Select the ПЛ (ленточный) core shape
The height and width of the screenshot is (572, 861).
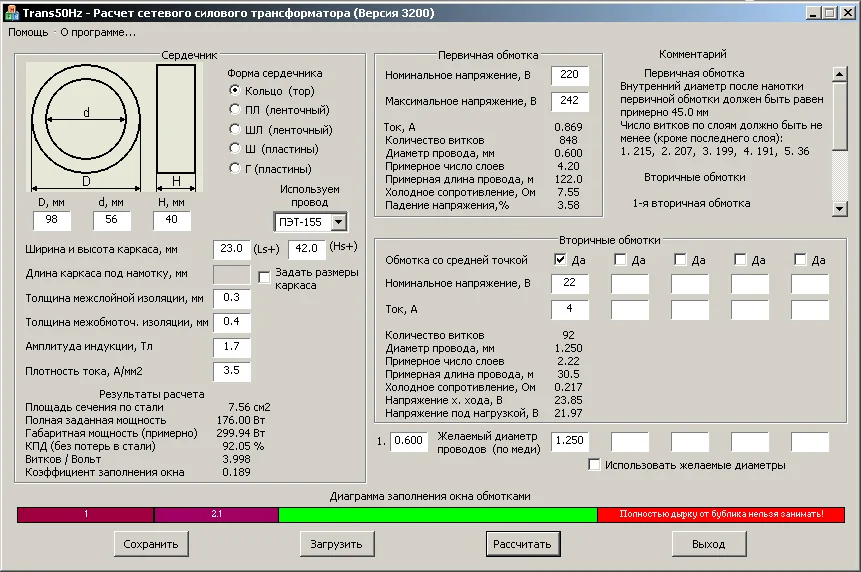(x=235, y=110)
